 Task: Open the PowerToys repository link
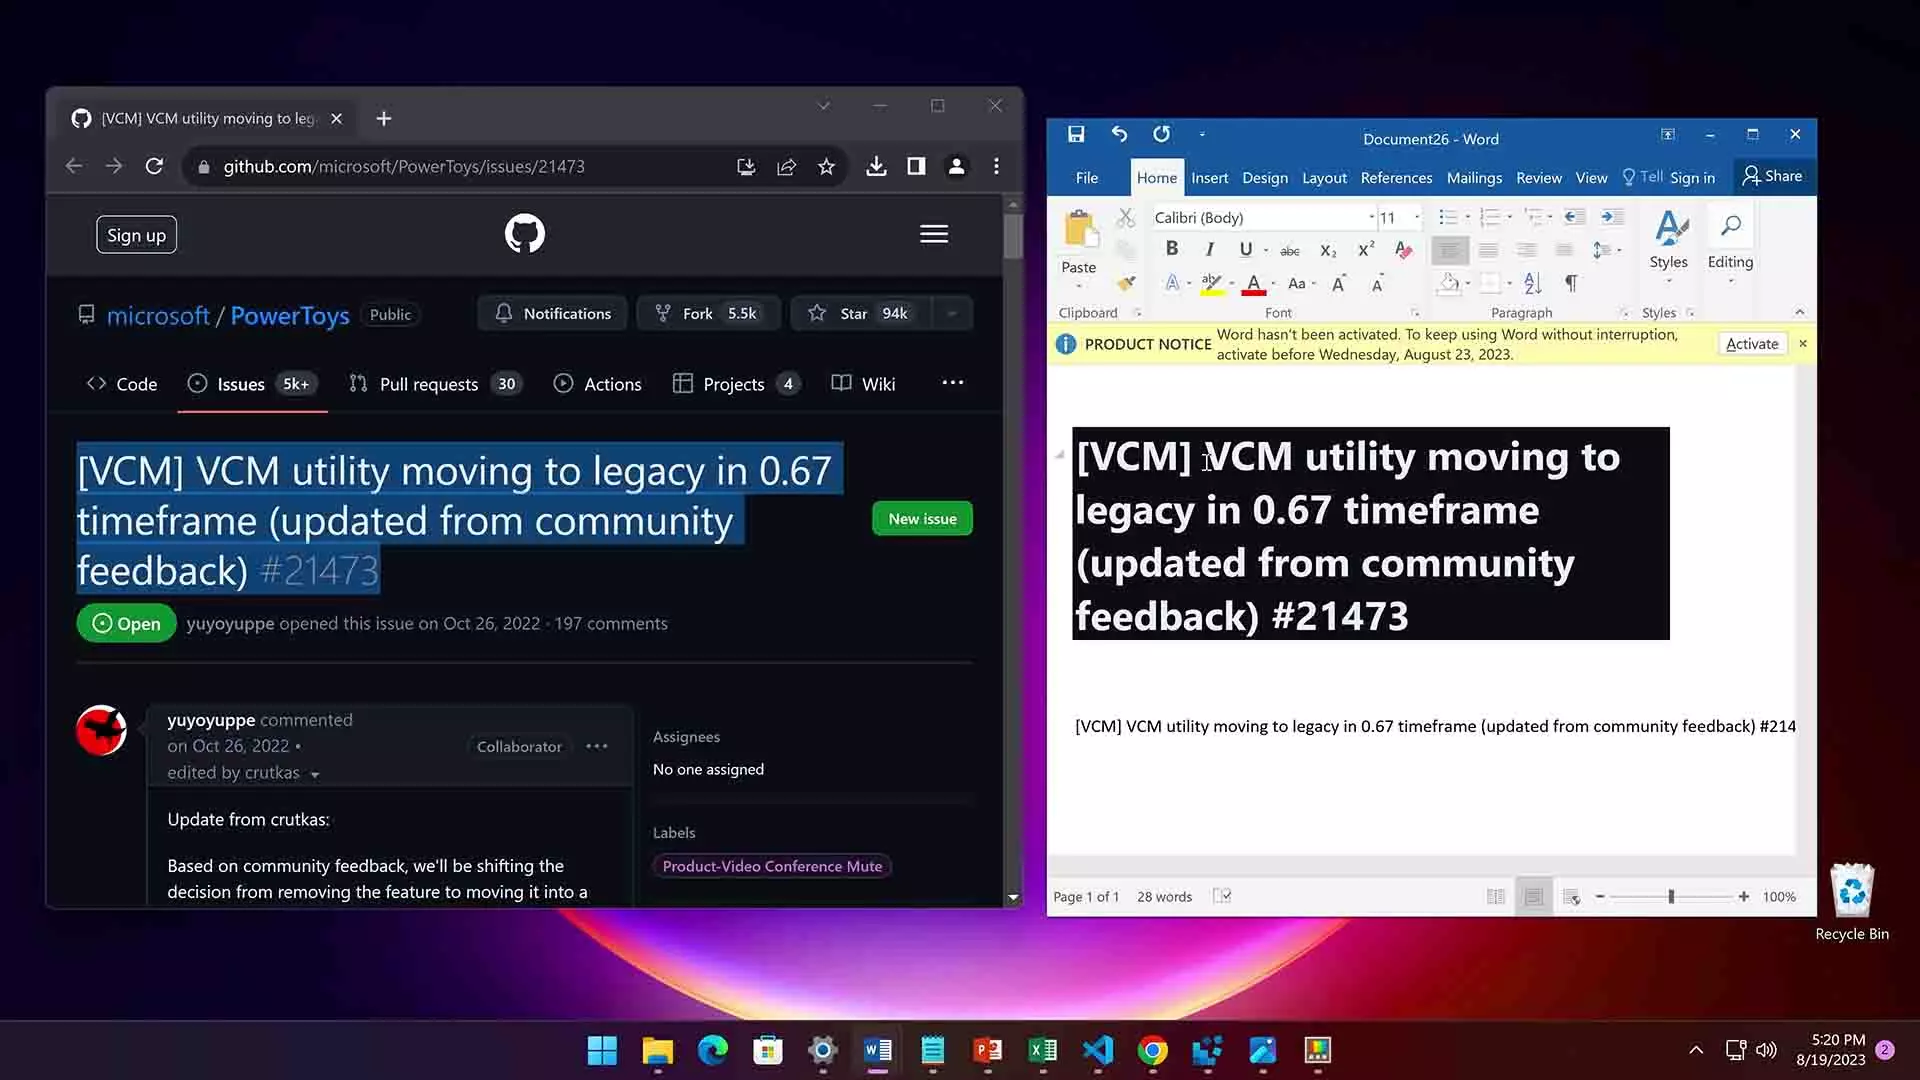(289, 315)
